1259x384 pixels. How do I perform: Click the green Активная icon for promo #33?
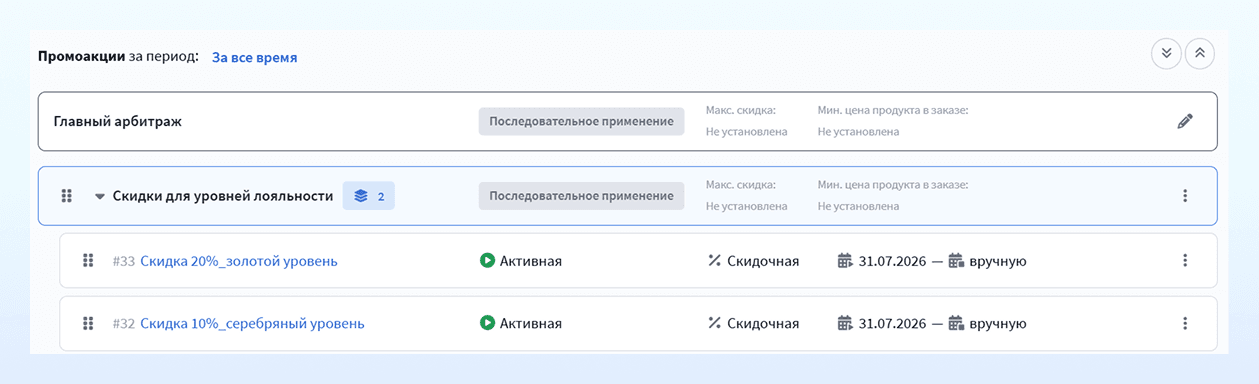click(487, 261)
